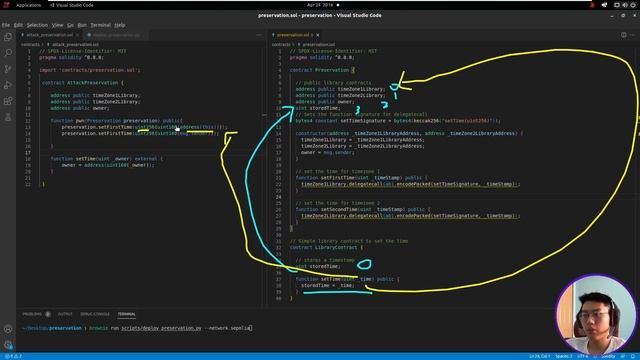Viewport: 640px width, 360px height.
Task: Click 'owner = msg.sender;' line in the right editor
Action: [328, 152]
